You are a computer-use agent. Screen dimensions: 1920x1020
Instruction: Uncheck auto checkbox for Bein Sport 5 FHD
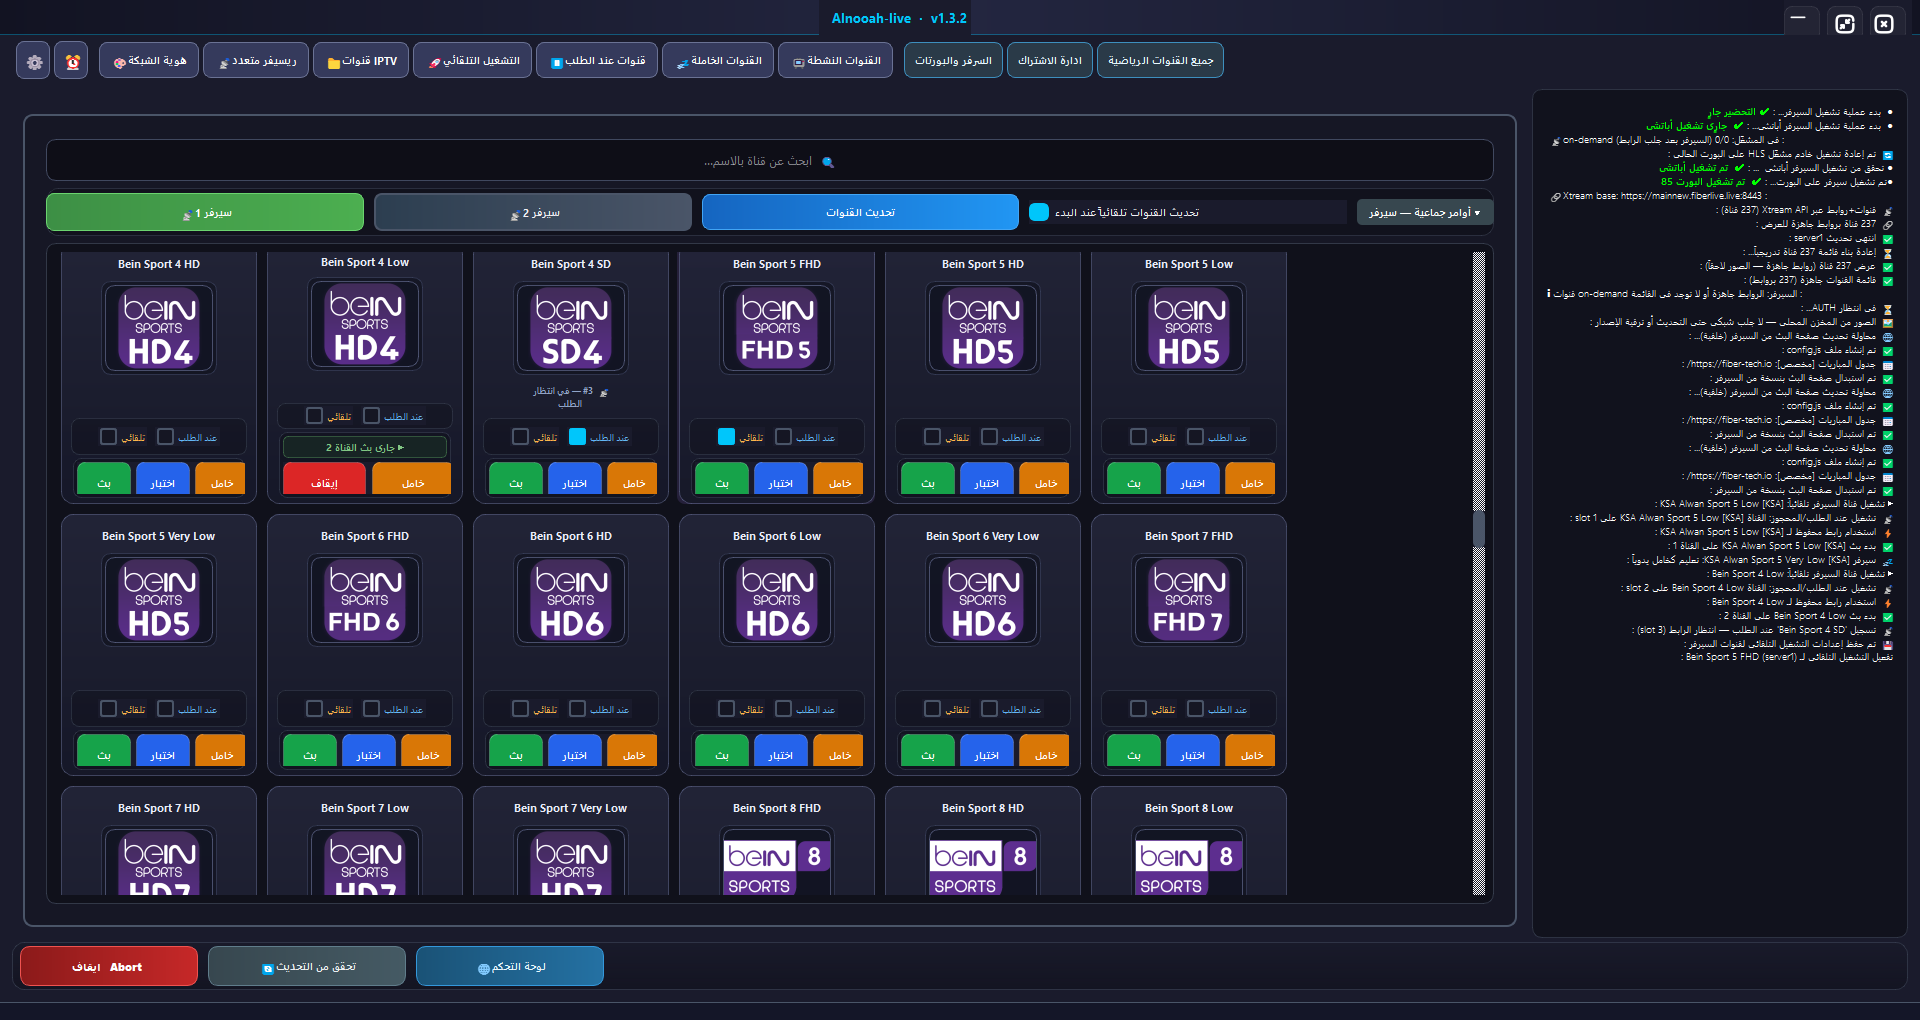point(727,437)
